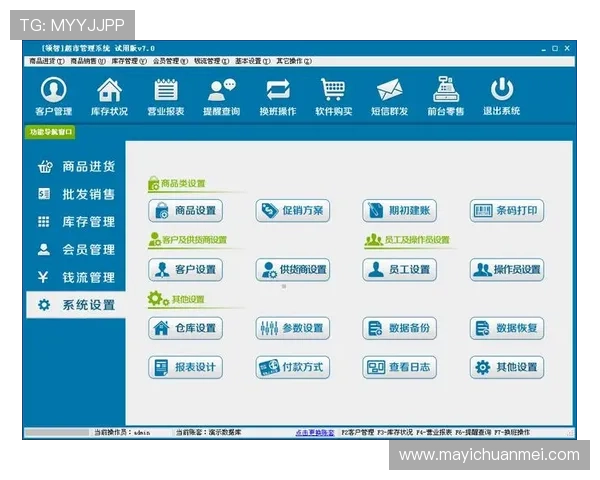The width and height of the screenshot is (600, 480).
Task: Open 提醒查询 reminder icon
Action: [222, 96]
